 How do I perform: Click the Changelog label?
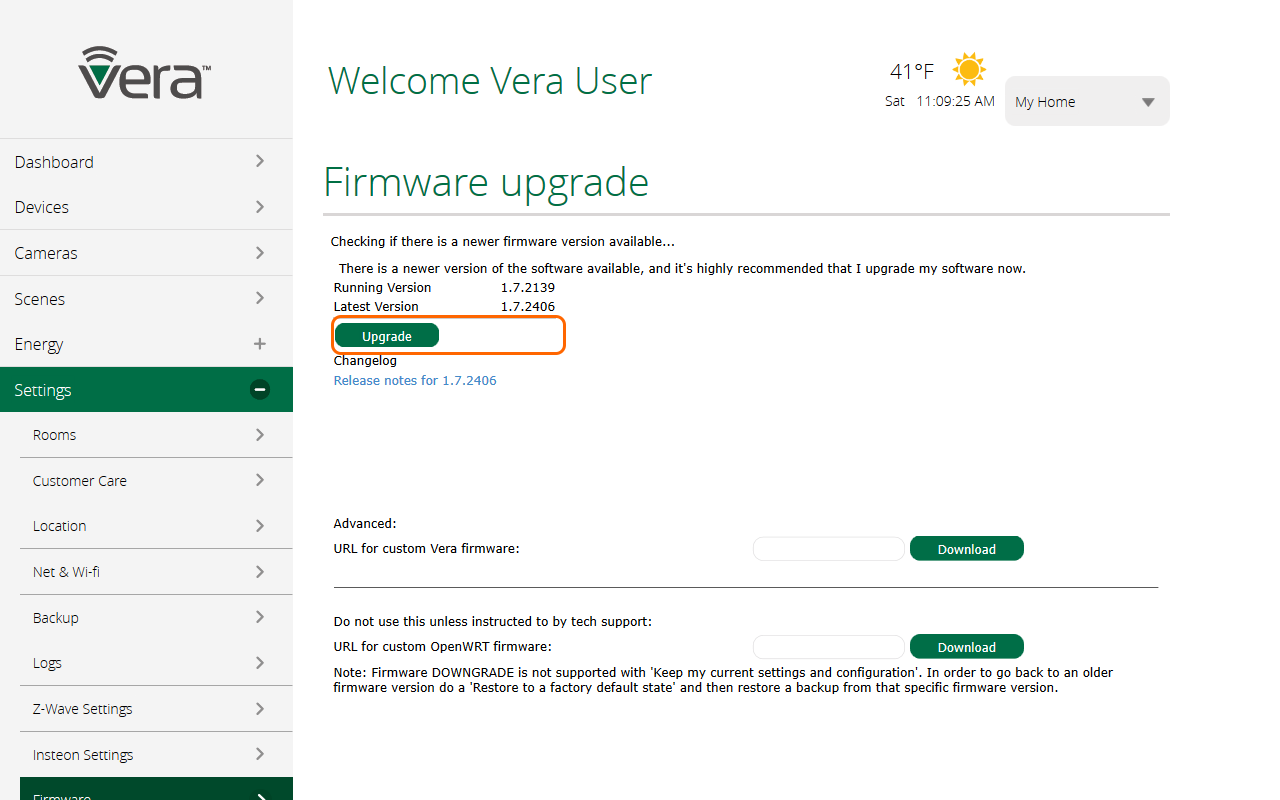pyautogui.click(x=365, y=360)
